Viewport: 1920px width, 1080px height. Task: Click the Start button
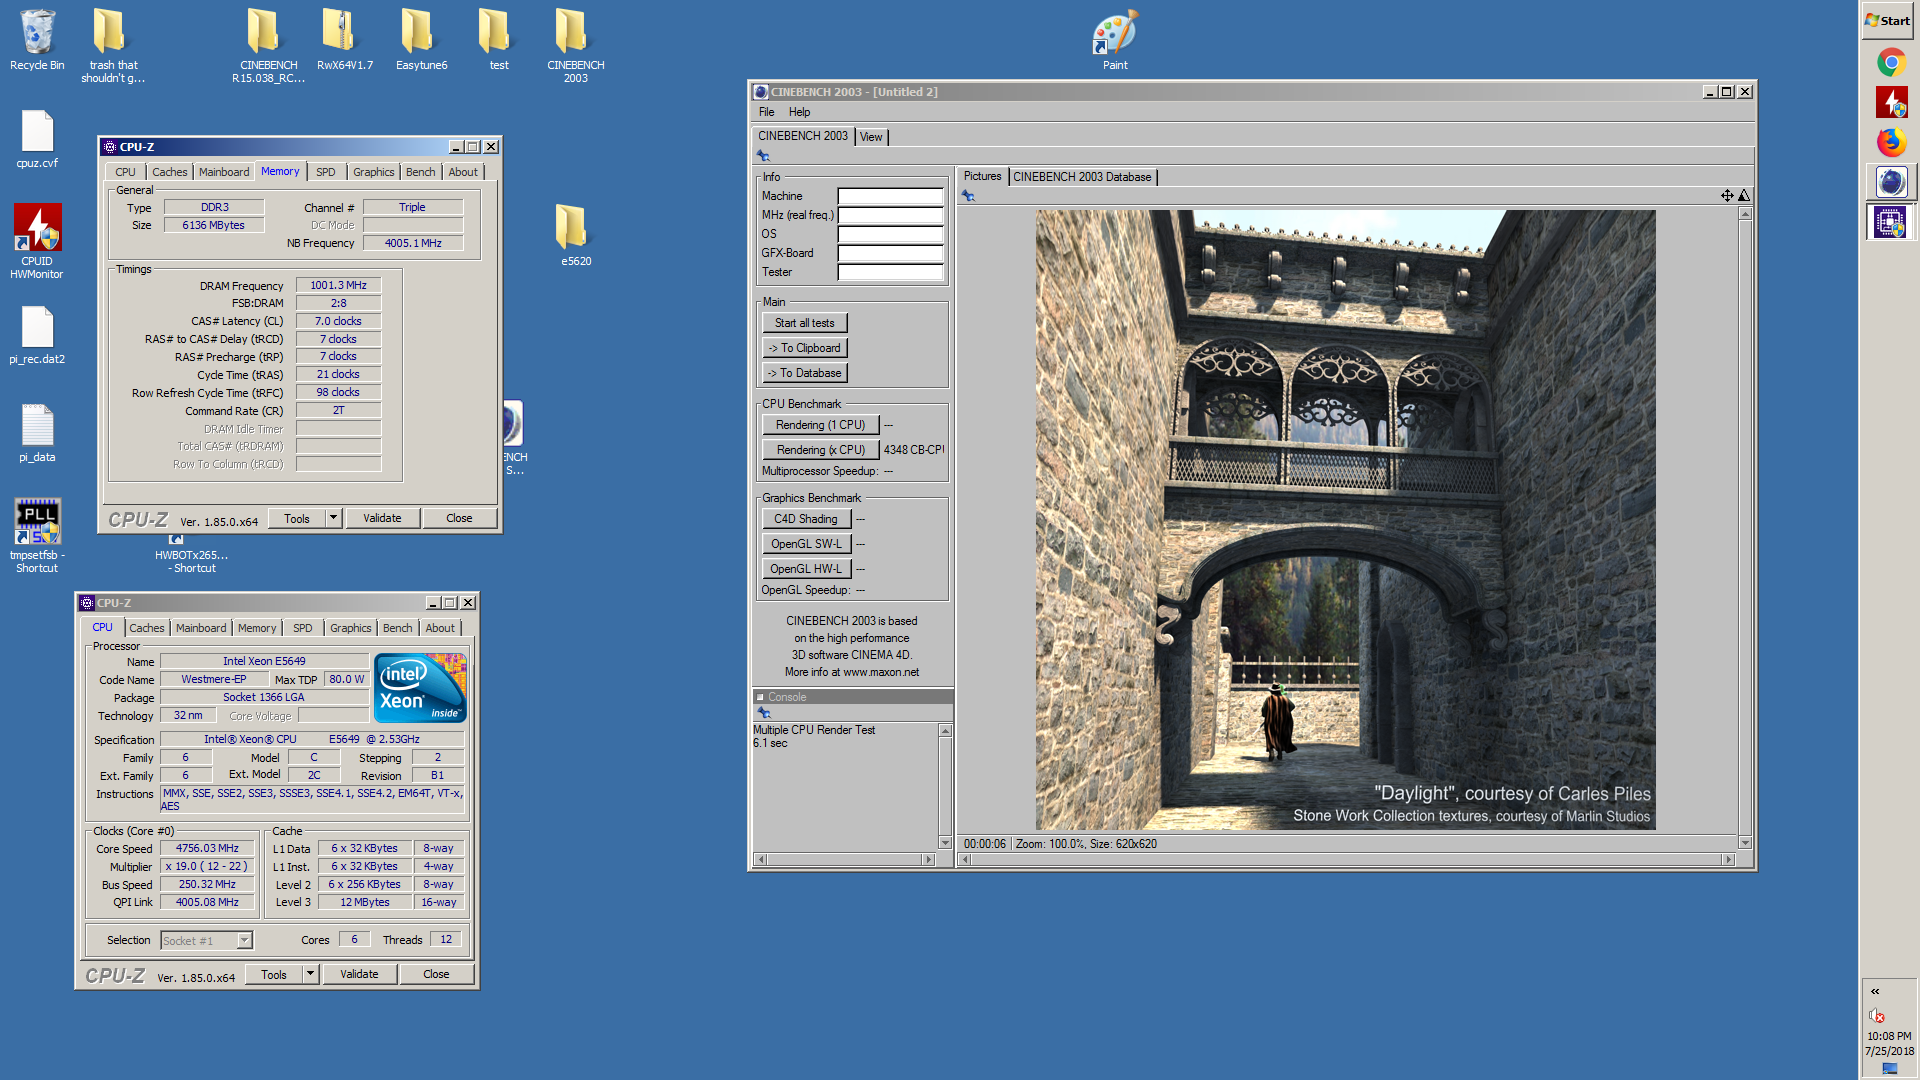coord(1888,21)
